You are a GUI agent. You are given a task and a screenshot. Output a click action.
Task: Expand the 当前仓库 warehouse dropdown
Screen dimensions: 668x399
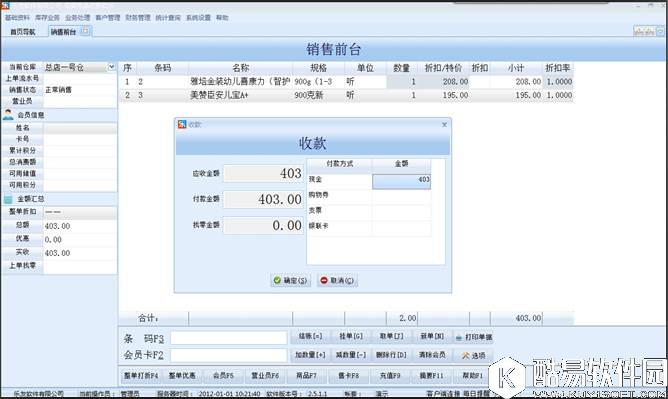[111, 67]
